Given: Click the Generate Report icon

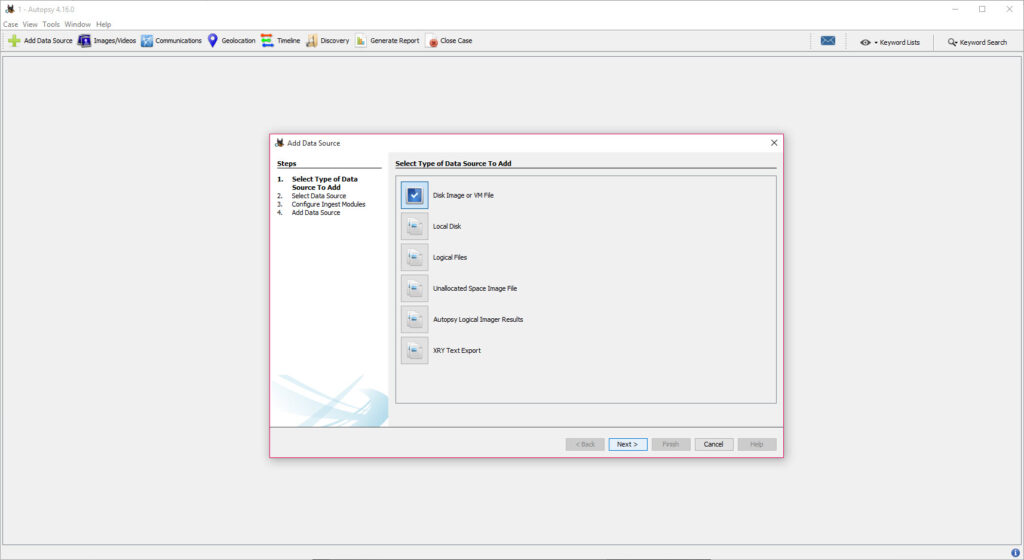Looking at the screenshot, I should (x=360, y=40).
